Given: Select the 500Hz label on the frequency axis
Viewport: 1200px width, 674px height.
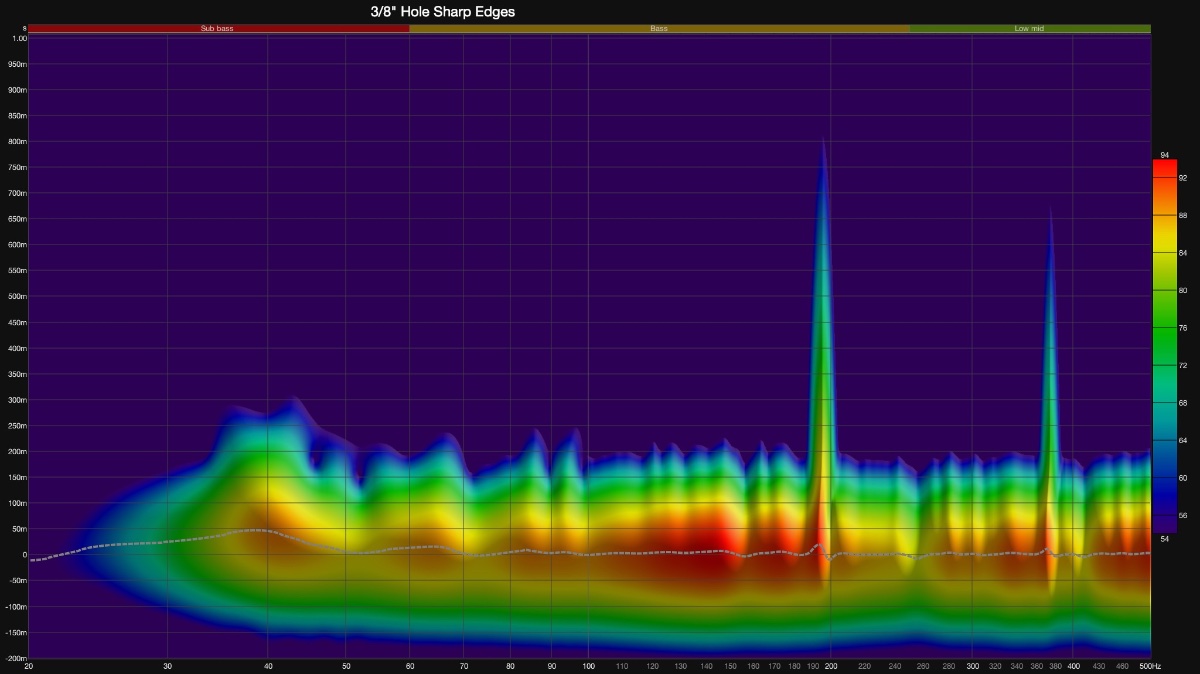Looking at the screenshot, I should [x=1149, y=666].
